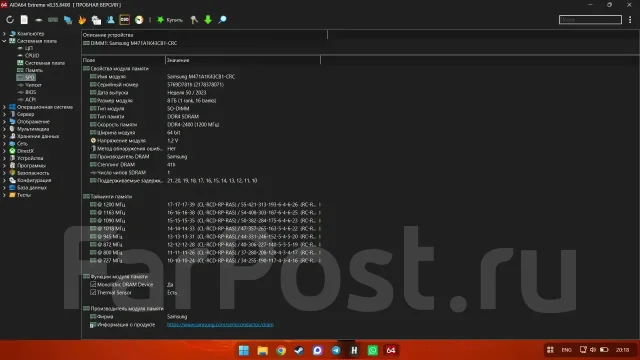
Task: Start the flame stability test icon
Action: coord(82,20)
